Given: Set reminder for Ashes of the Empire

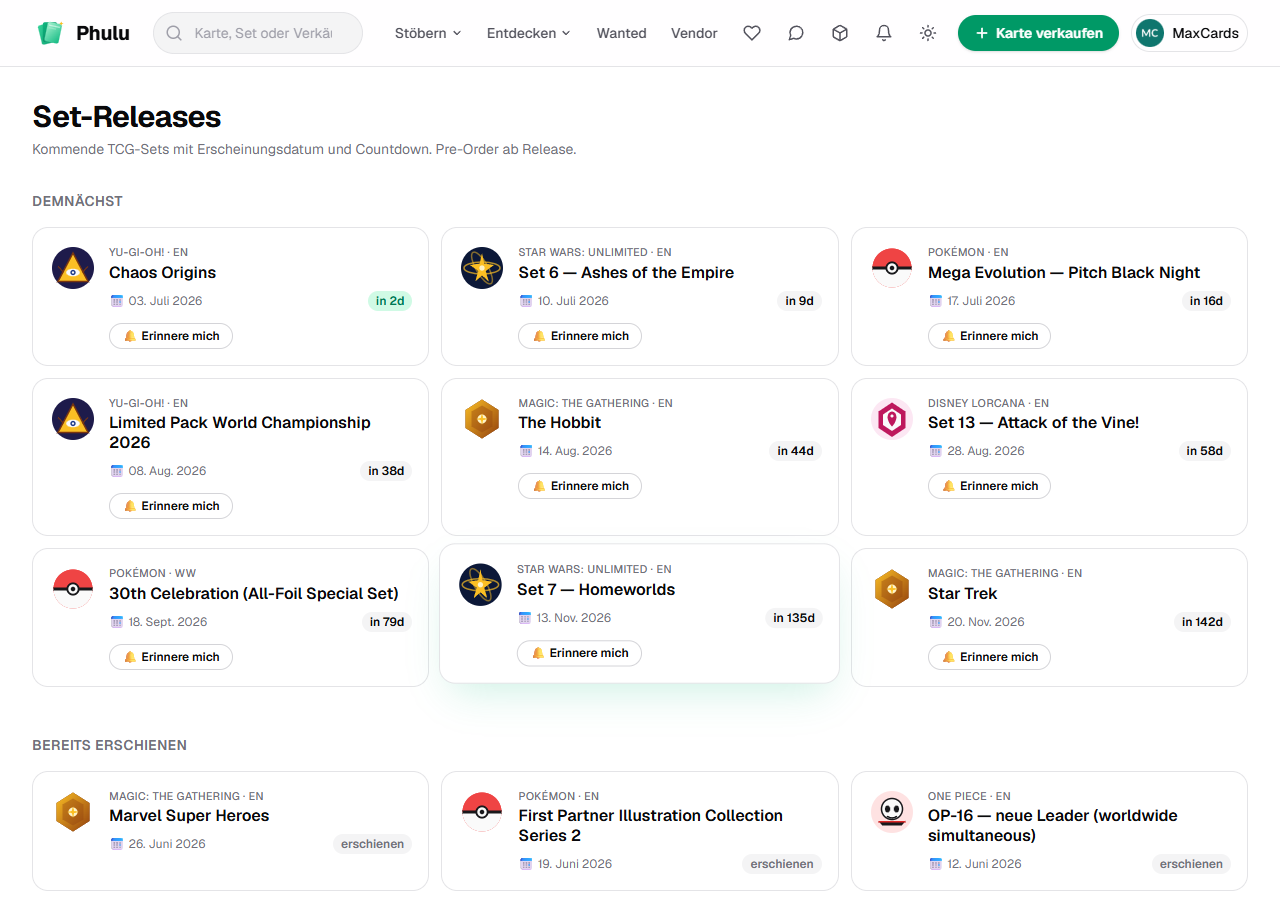Looking at the screenshot, I should pos(580,336).
